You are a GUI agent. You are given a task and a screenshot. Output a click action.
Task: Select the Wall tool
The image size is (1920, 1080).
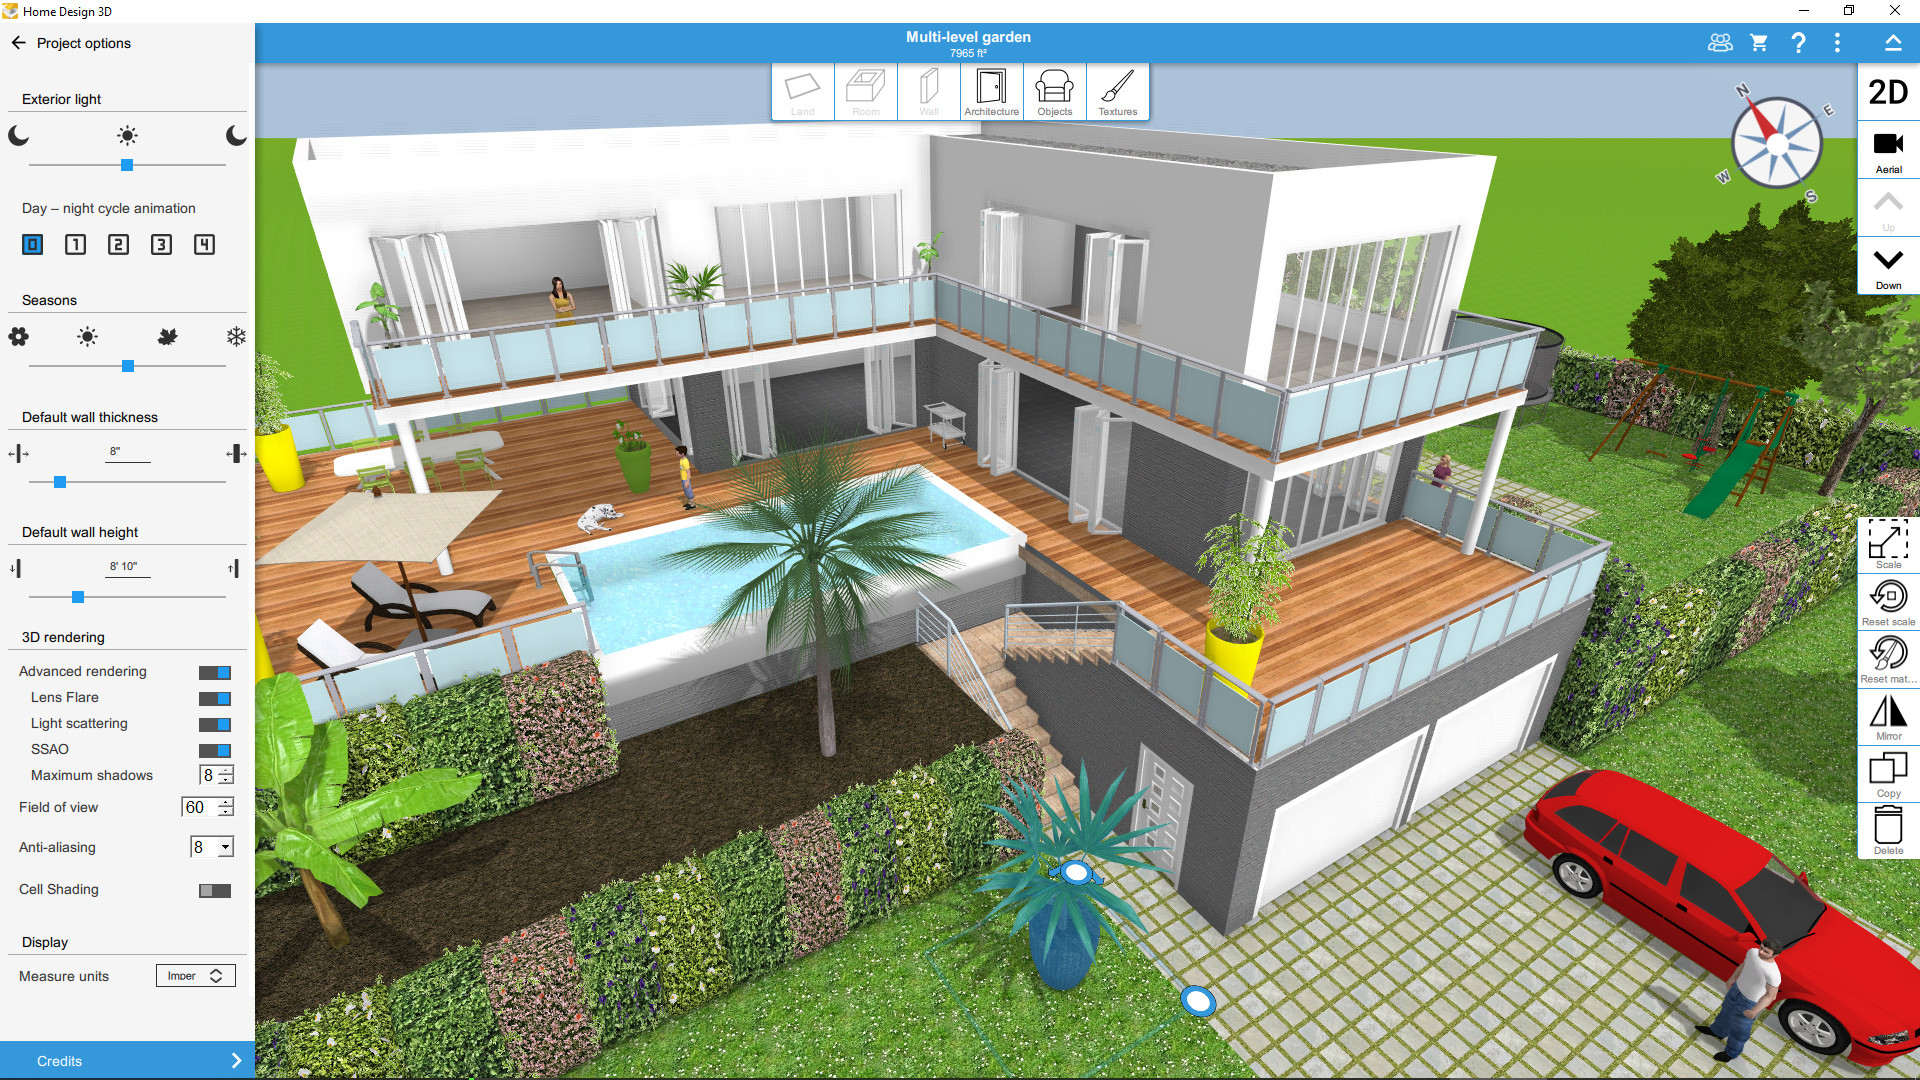928,90
